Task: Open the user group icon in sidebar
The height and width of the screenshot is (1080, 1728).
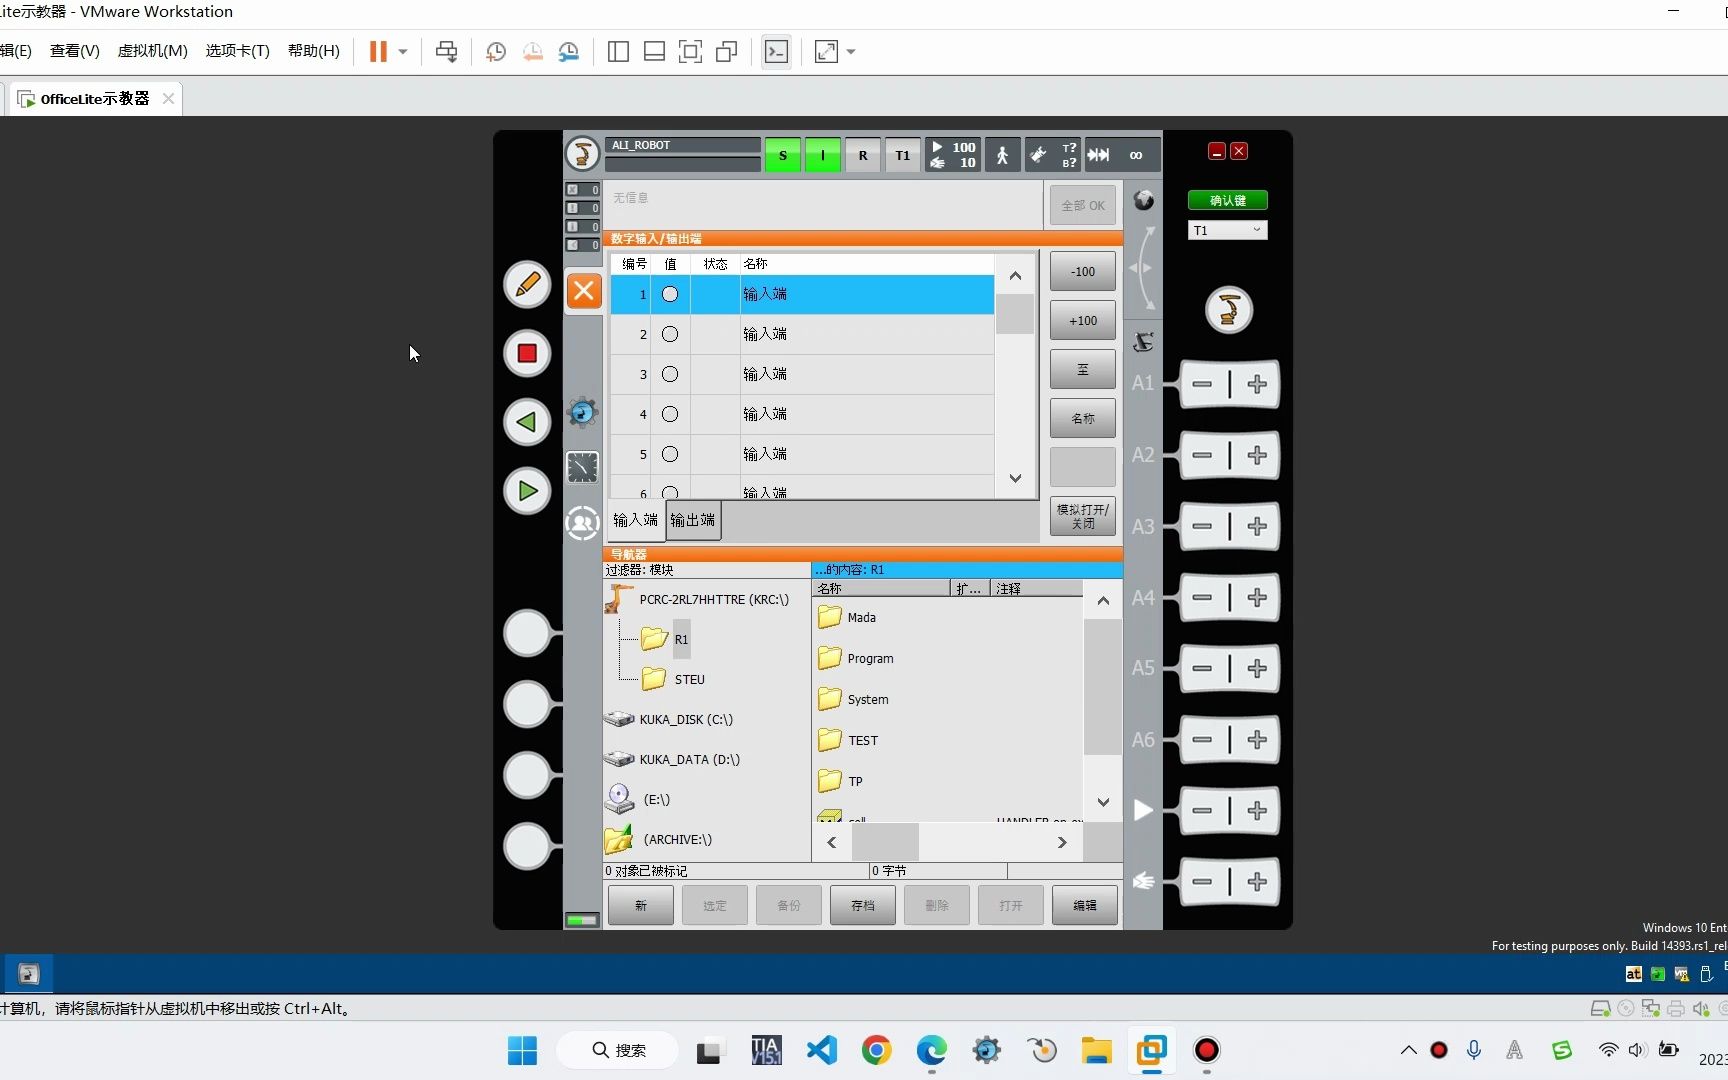Action: pos(582,523)
